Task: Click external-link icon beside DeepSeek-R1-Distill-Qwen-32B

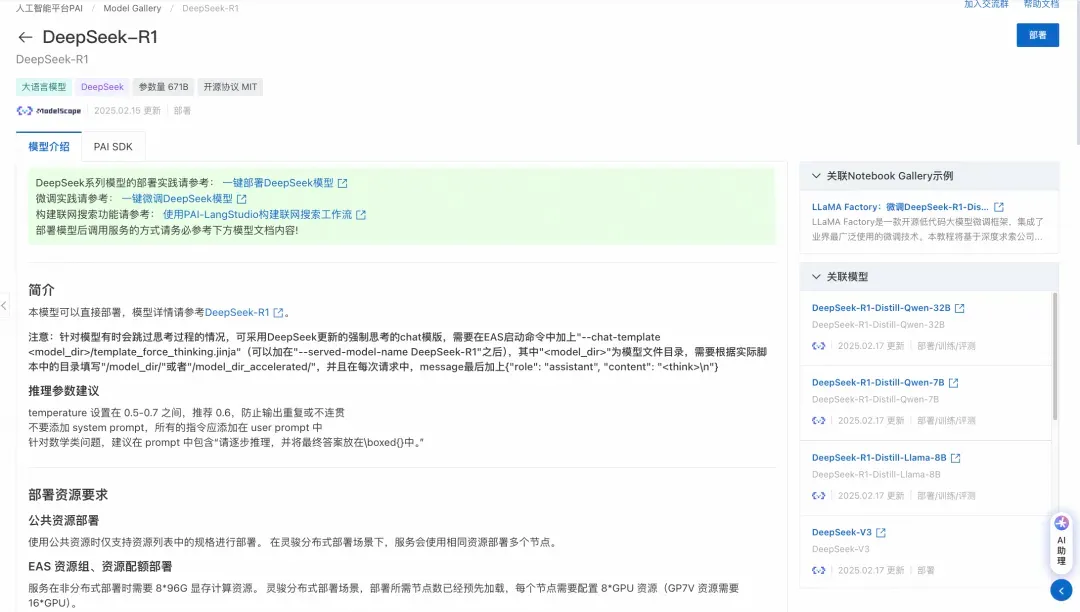Action: click(x=959, y=308)
